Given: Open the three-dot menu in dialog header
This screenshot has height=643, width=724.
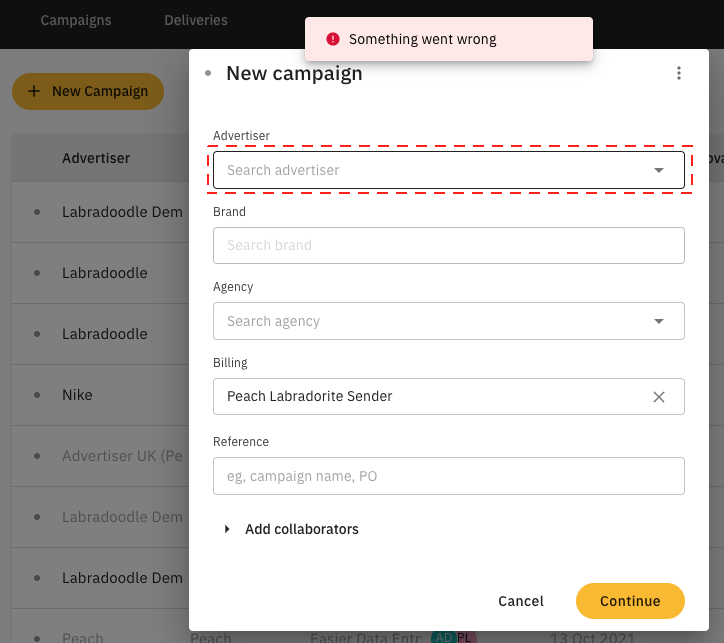Looking at the screenshot, I should [x=679, y=73].
